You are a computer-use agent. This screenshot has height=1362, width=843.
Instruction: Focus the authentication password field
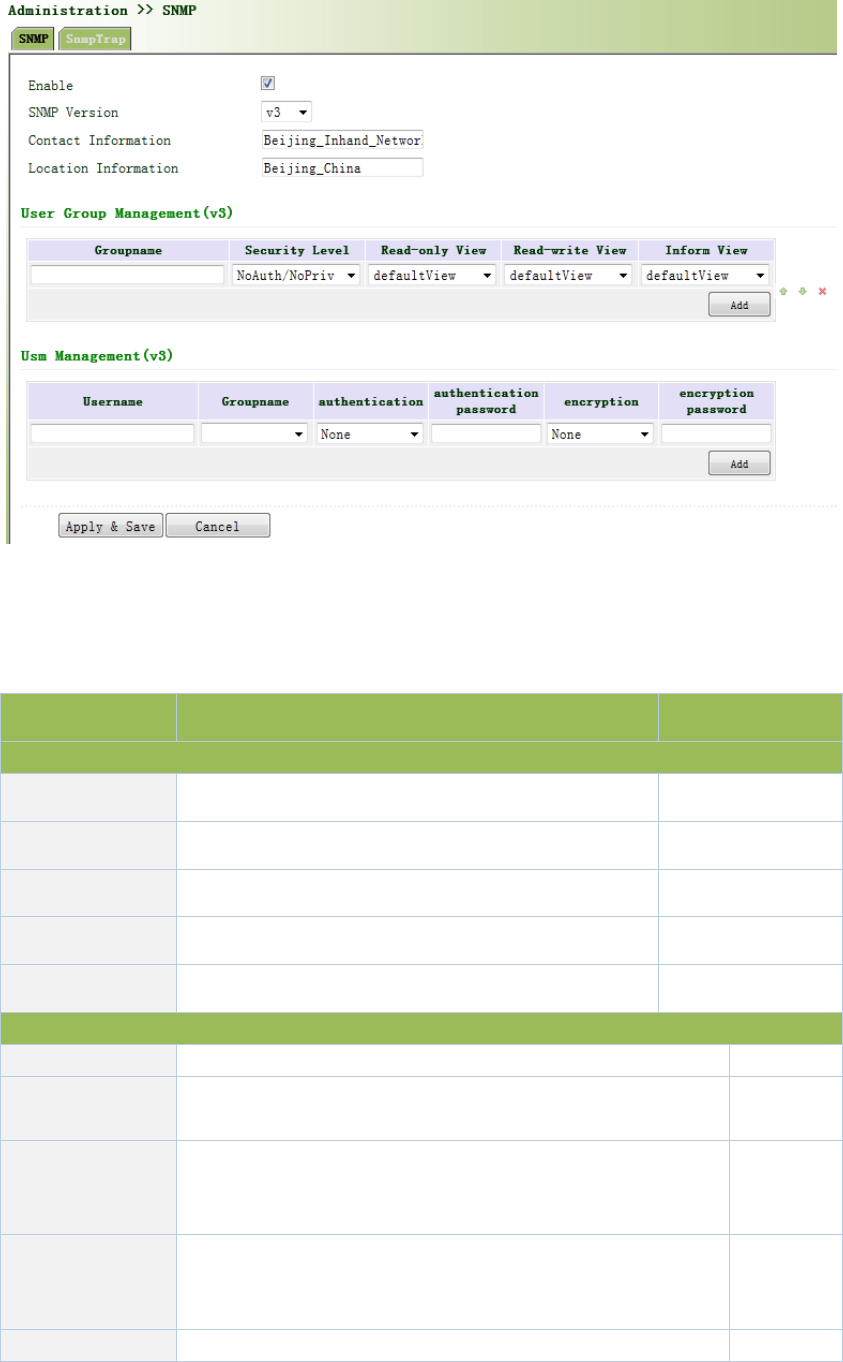(486, 434)
